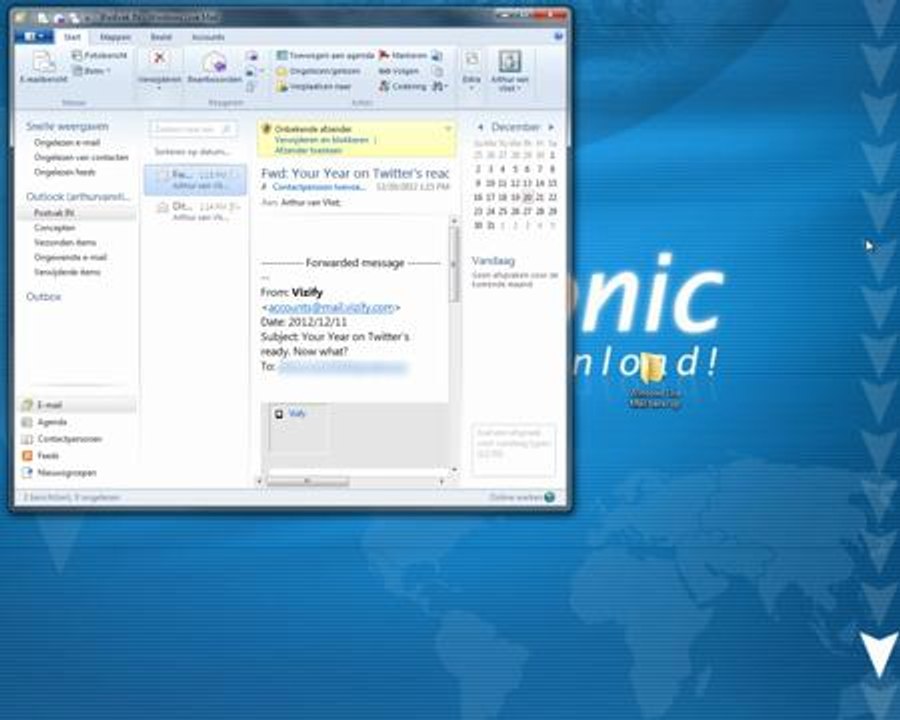Click Contactpersoon toevoegen link

tap(319, 187)
